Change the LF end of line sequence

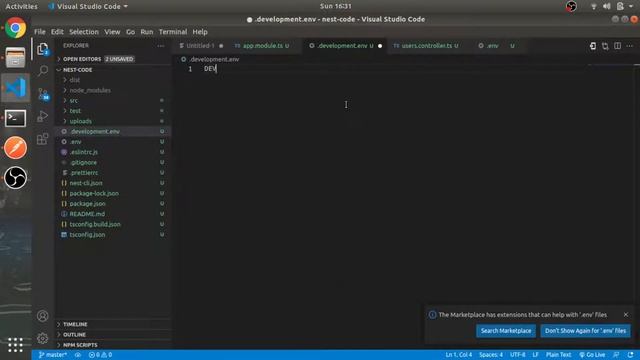click(535, 355)
